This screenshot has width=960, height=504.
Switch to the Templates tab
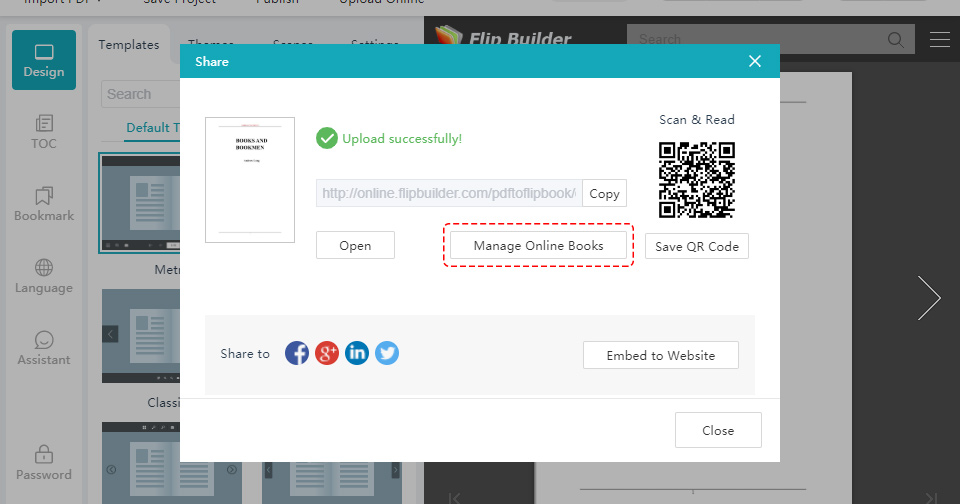[x=129, y=45]
